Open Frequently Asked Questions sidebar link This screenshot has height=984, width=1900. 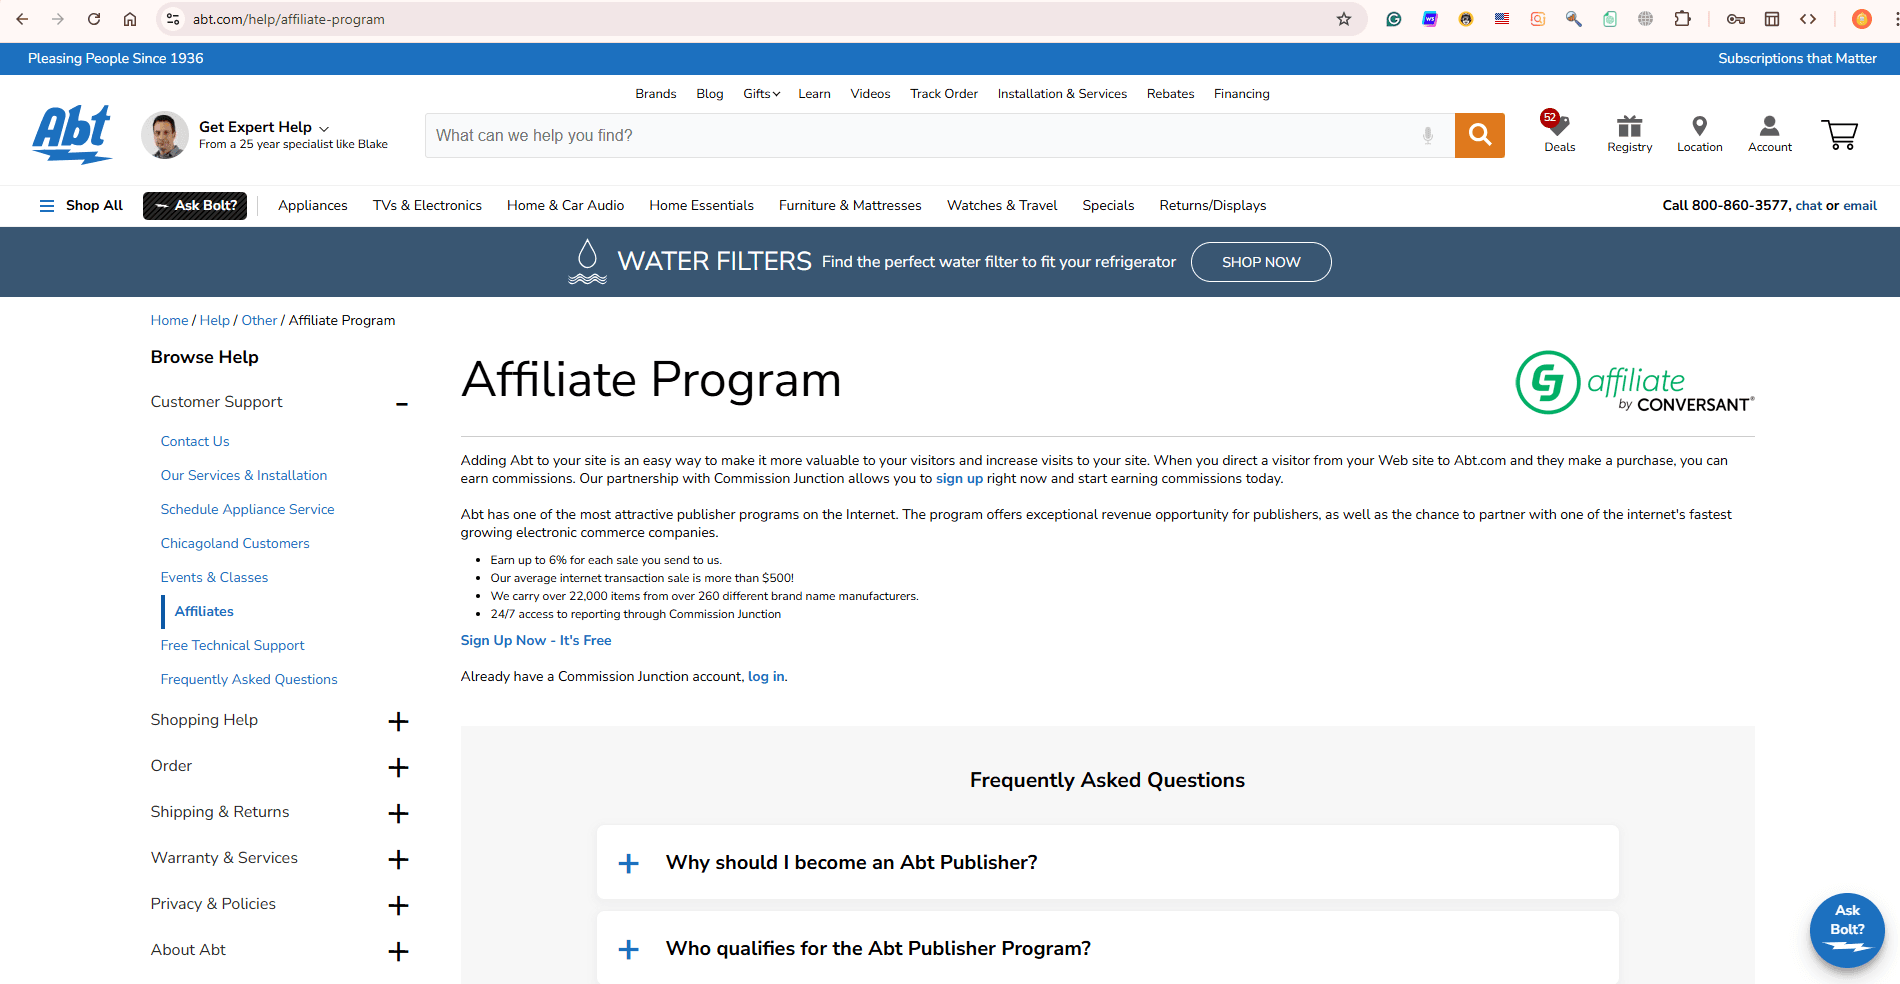click(x=249, y=679)
